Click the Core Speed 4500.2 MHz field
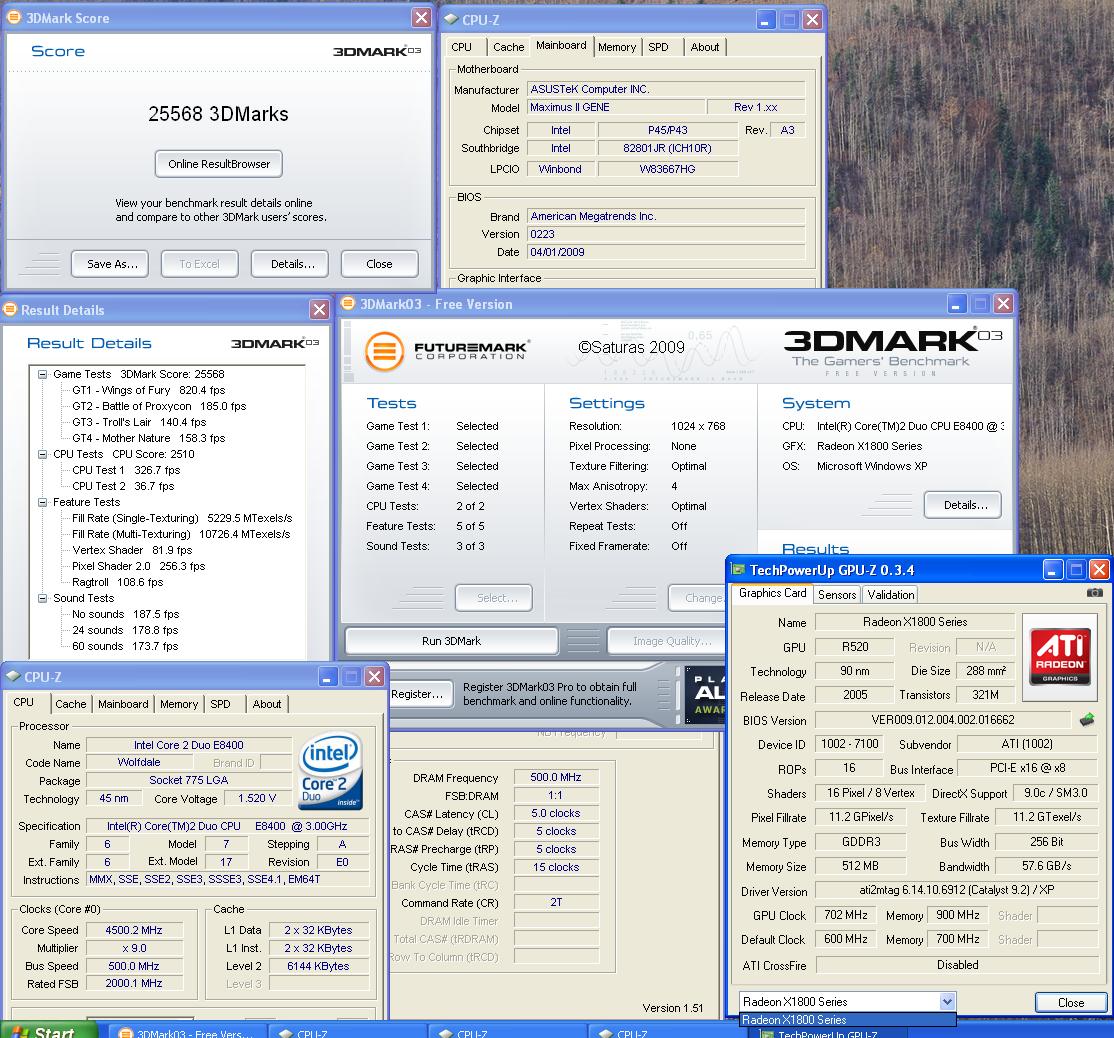This screenshot has height=1038, width=1114. tap(134, 930)
